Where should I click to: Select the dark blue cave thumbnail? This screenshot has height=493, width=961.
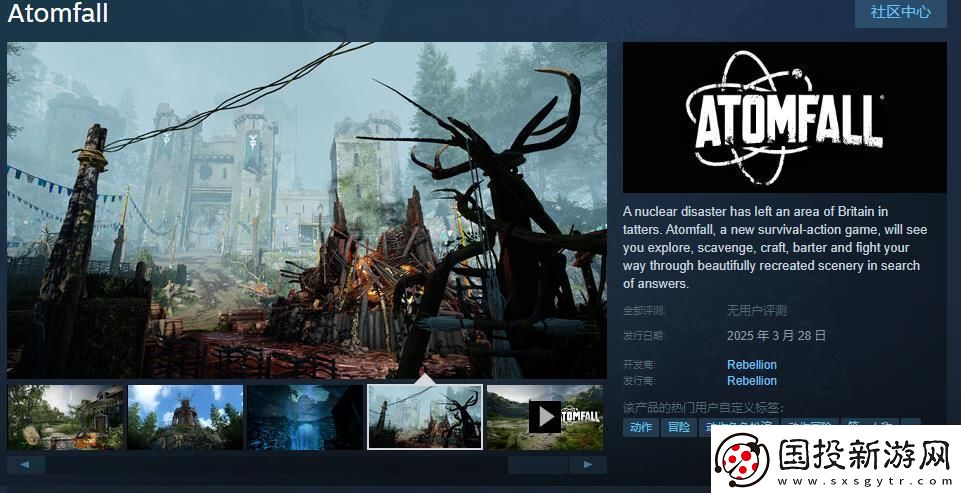point(305,417)
